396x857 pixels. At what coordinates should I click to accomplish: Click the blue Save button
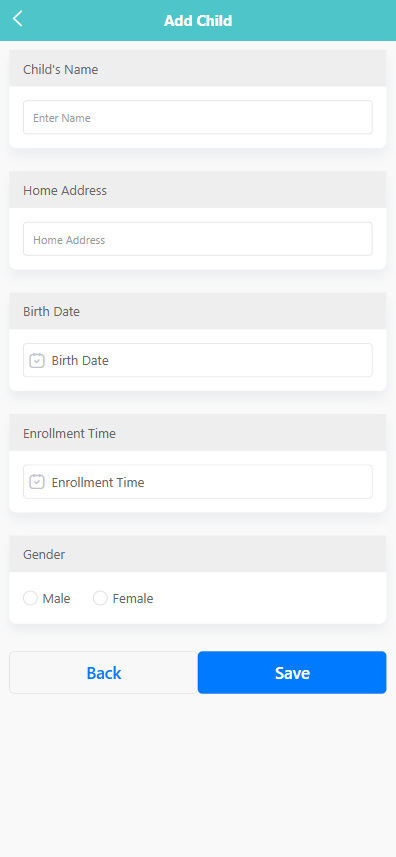292,672
